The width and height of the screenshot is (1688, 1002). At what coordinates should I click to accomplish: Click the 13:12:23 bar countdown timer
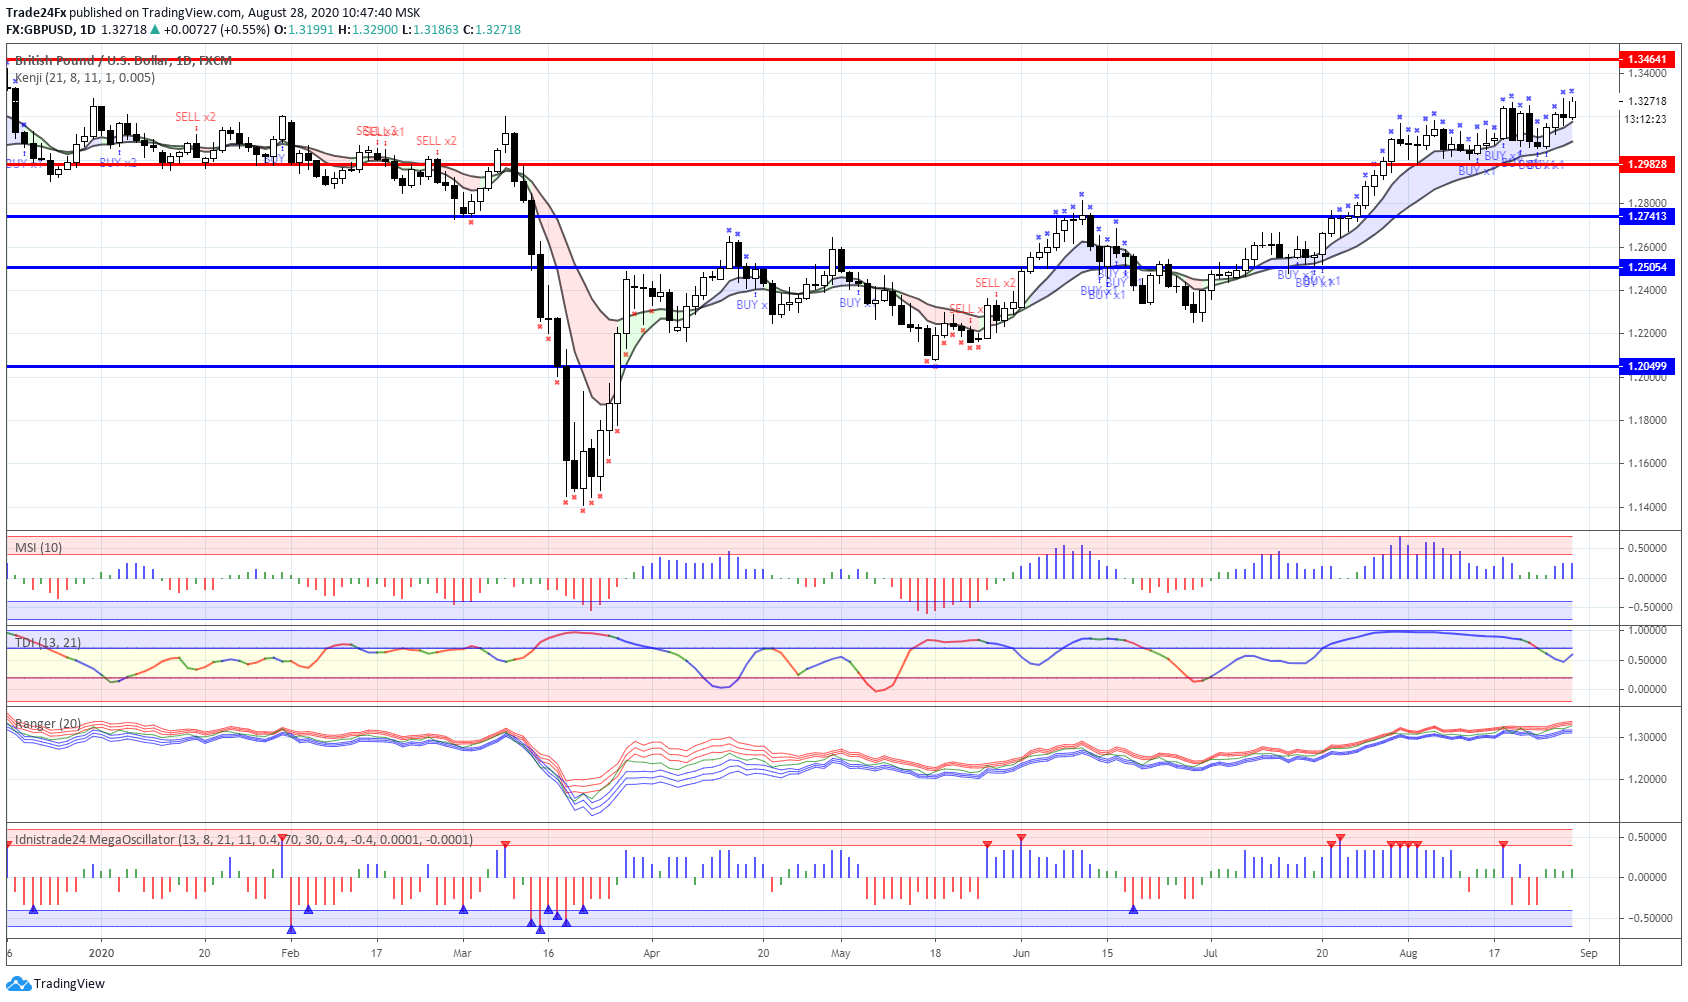coord(1645,119)
